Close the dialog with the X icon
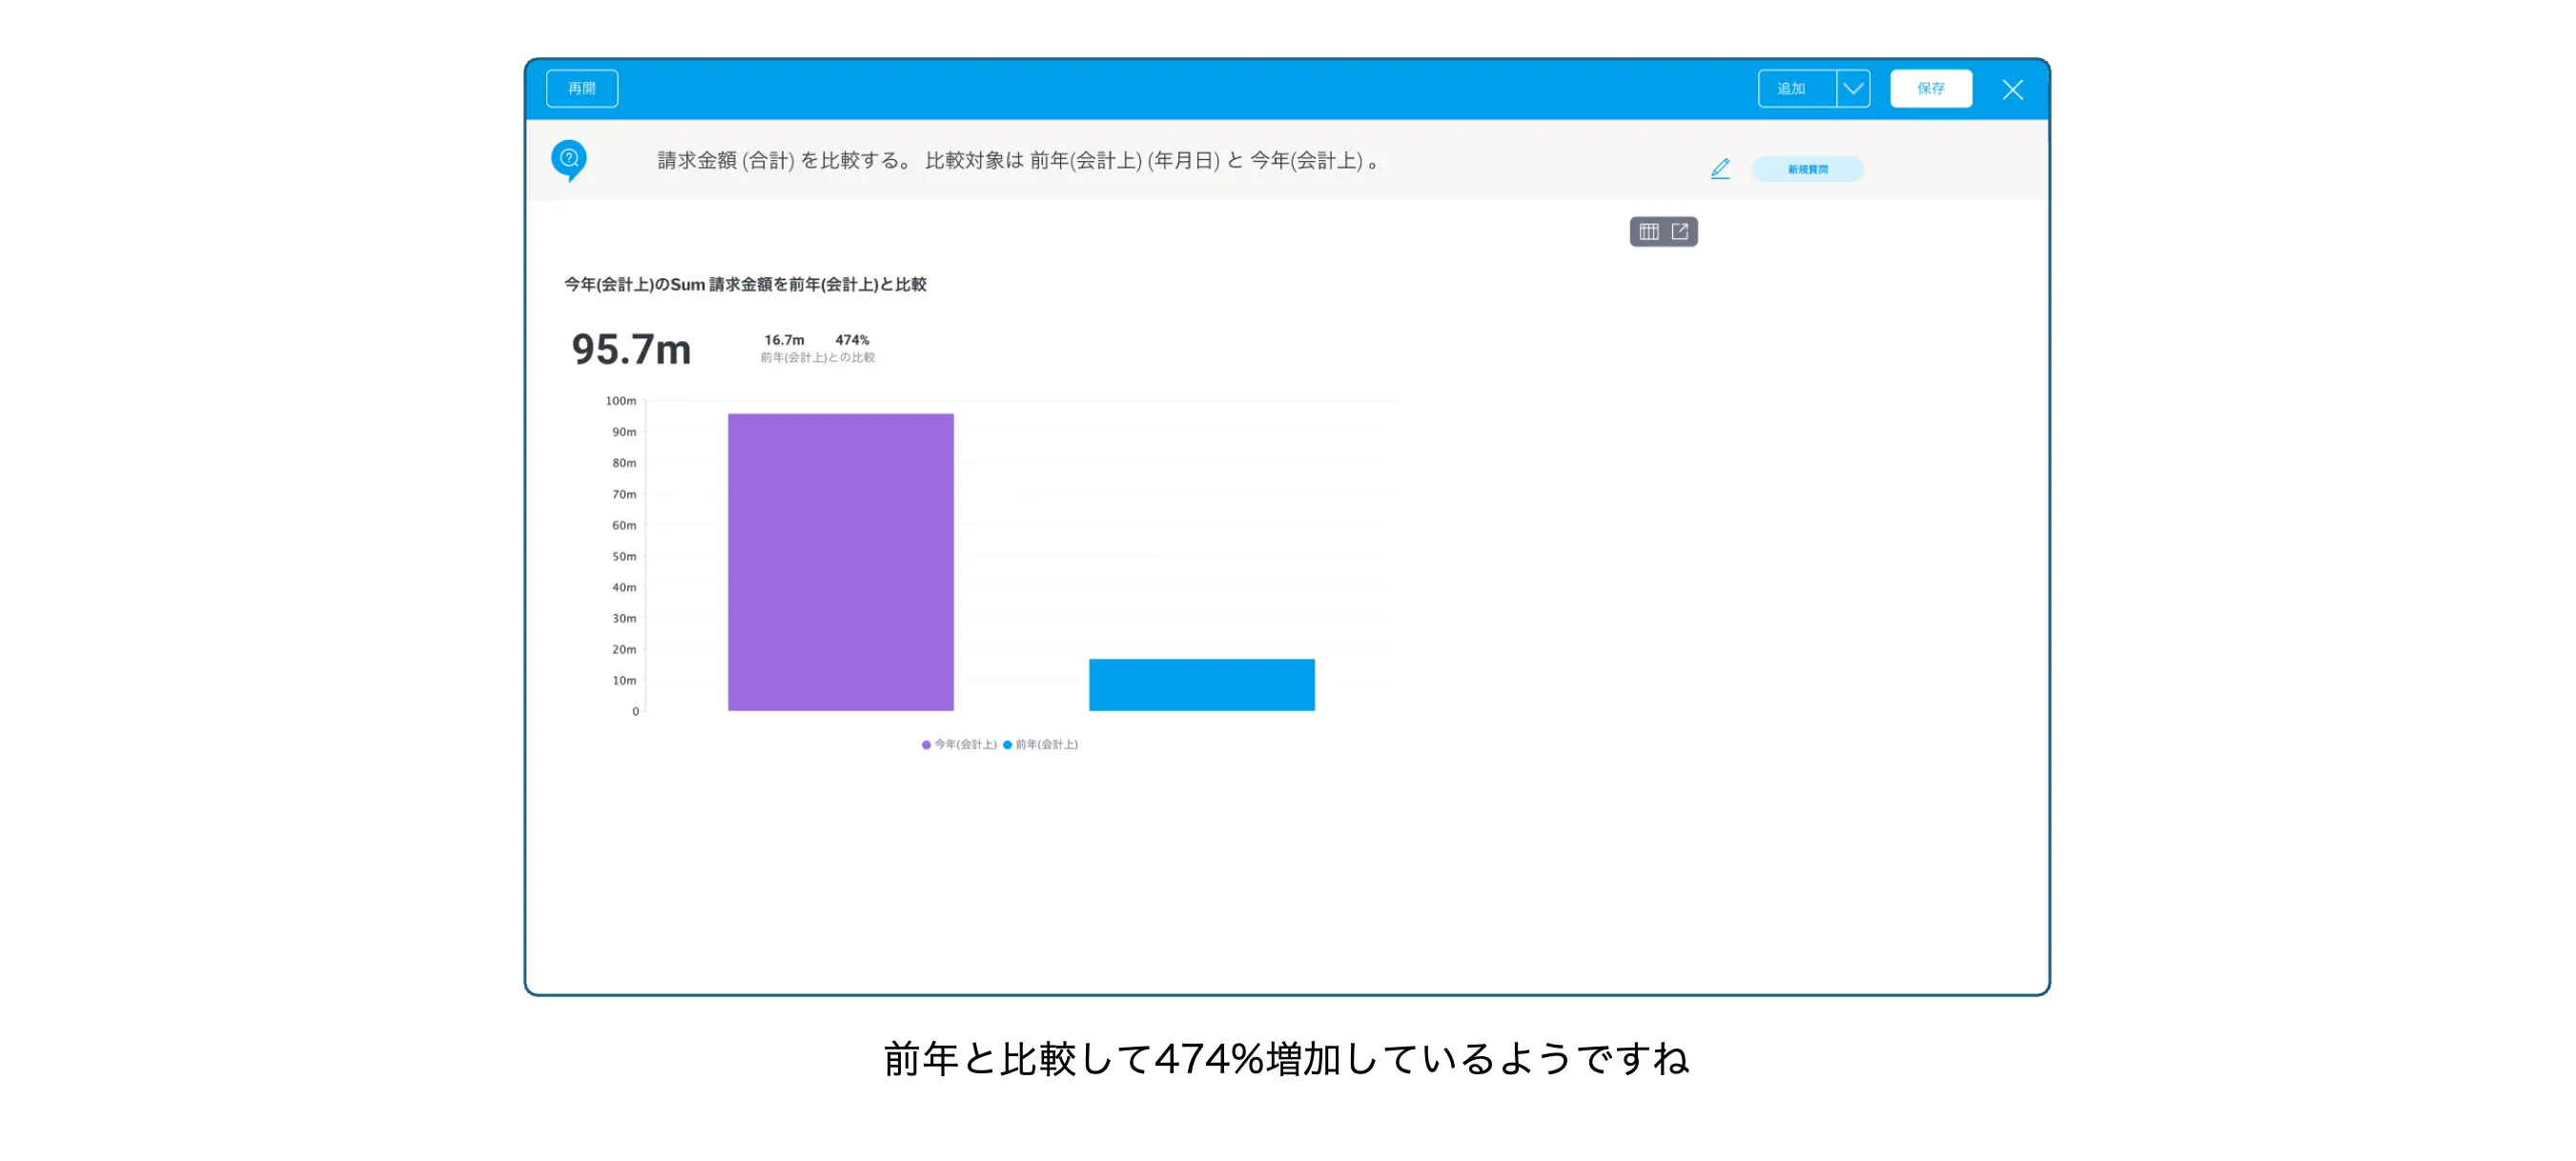This screenshot has width=2576, height=1161. [x=2012, y=90]
